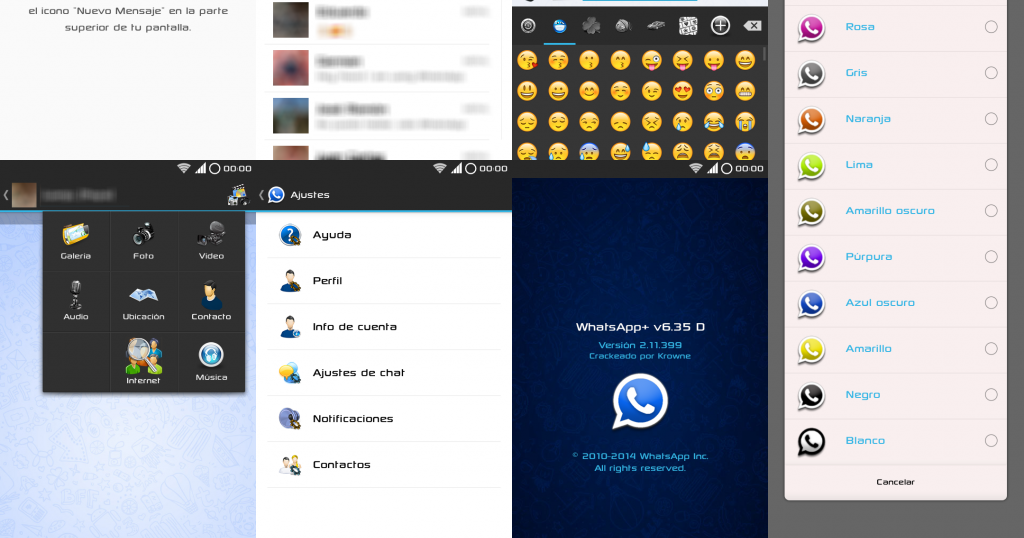The width and height of the screenshot is (1024, 538).
Task: Select the Azul oscuro radio button
Action: point(991,303)
